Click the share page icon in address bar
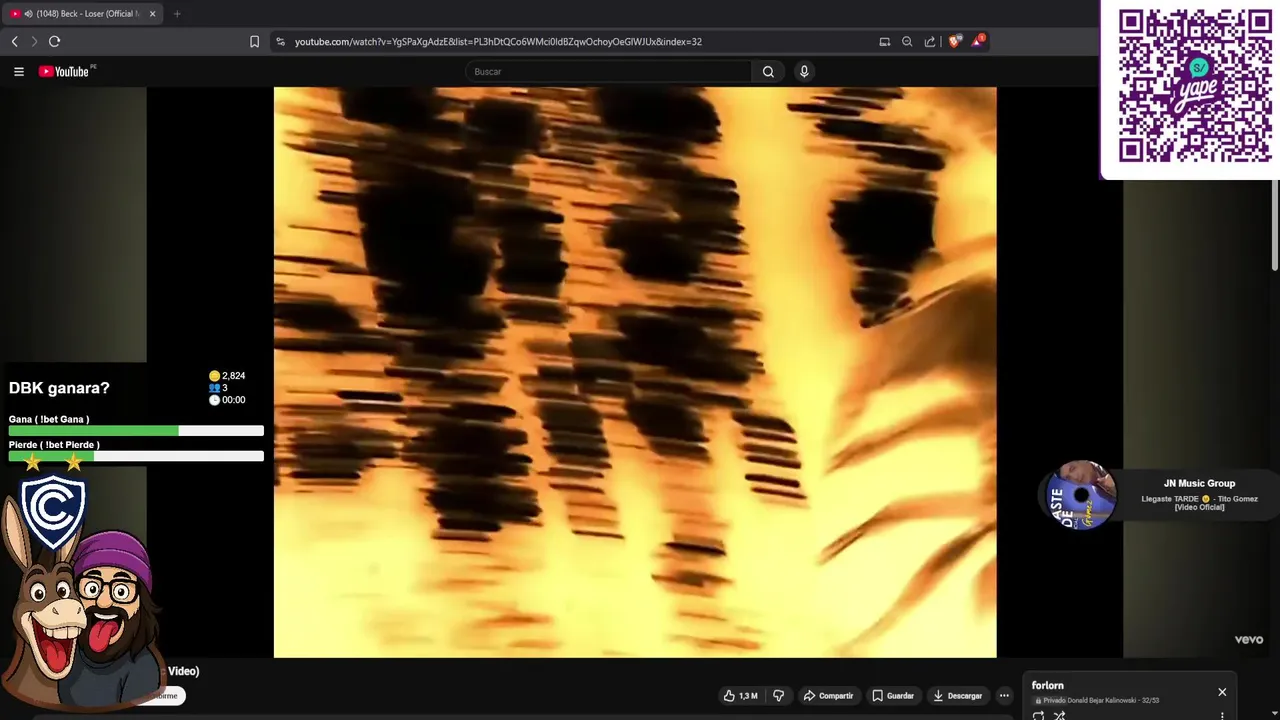 pos(930,41)
